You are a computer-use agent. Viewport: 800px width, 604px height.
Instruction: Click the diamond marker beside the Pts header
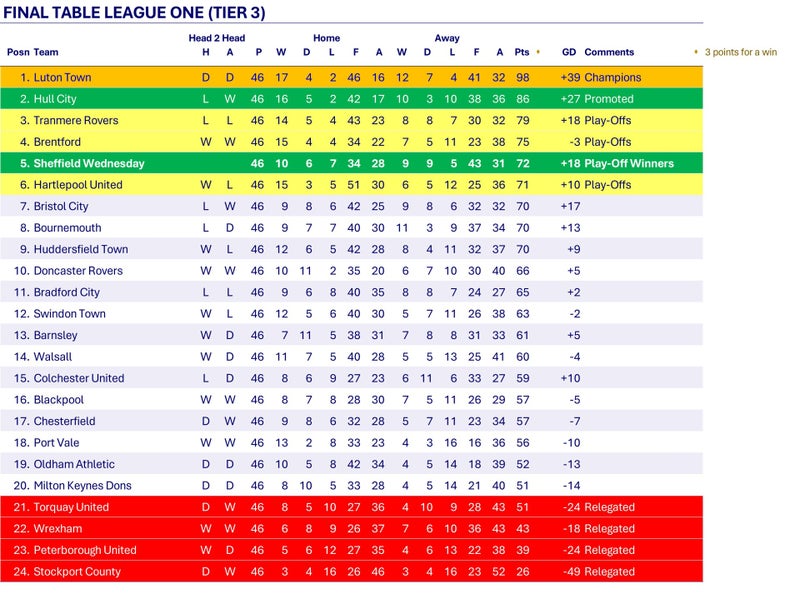[x=538, y=52]
